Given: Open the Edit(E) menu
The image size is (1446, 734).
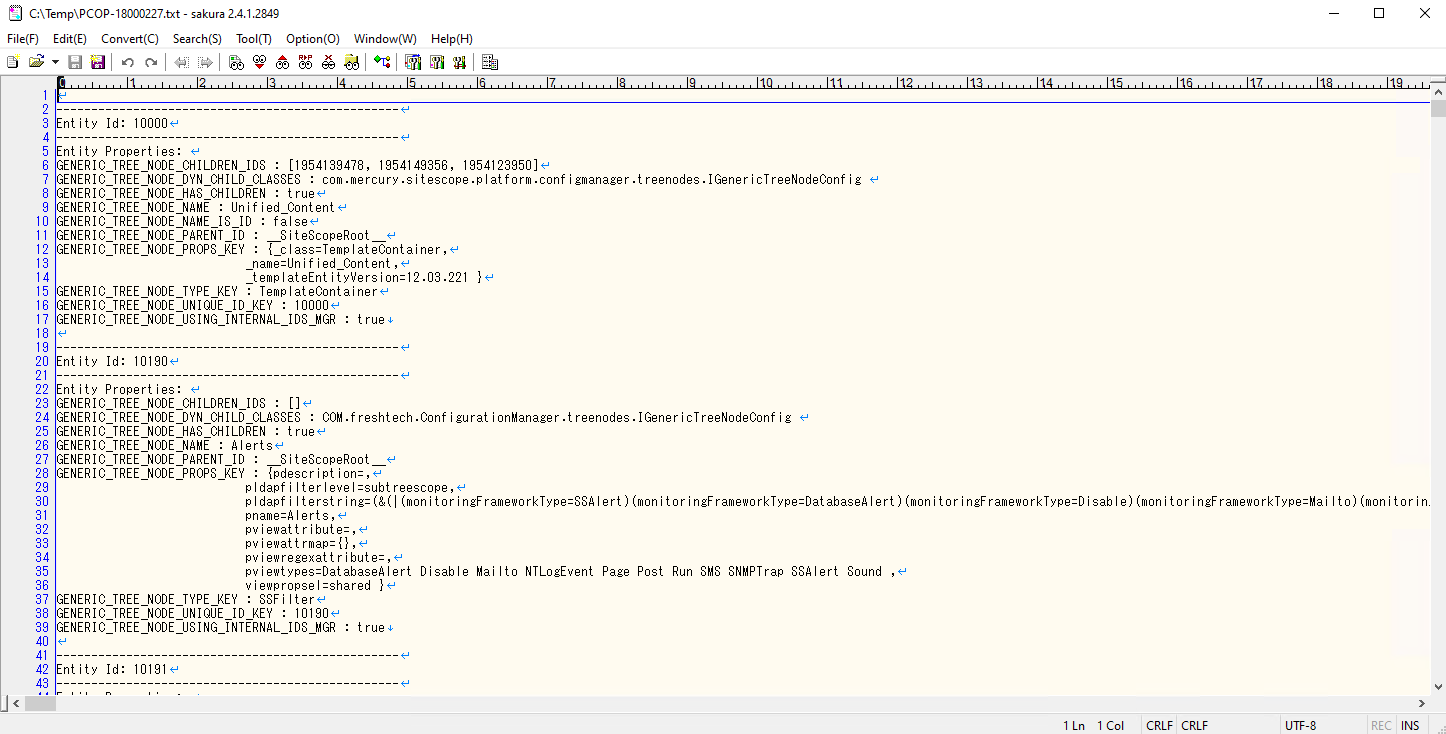Looking at the screenshot, I should pyautogui.click(x=70, y=39).
